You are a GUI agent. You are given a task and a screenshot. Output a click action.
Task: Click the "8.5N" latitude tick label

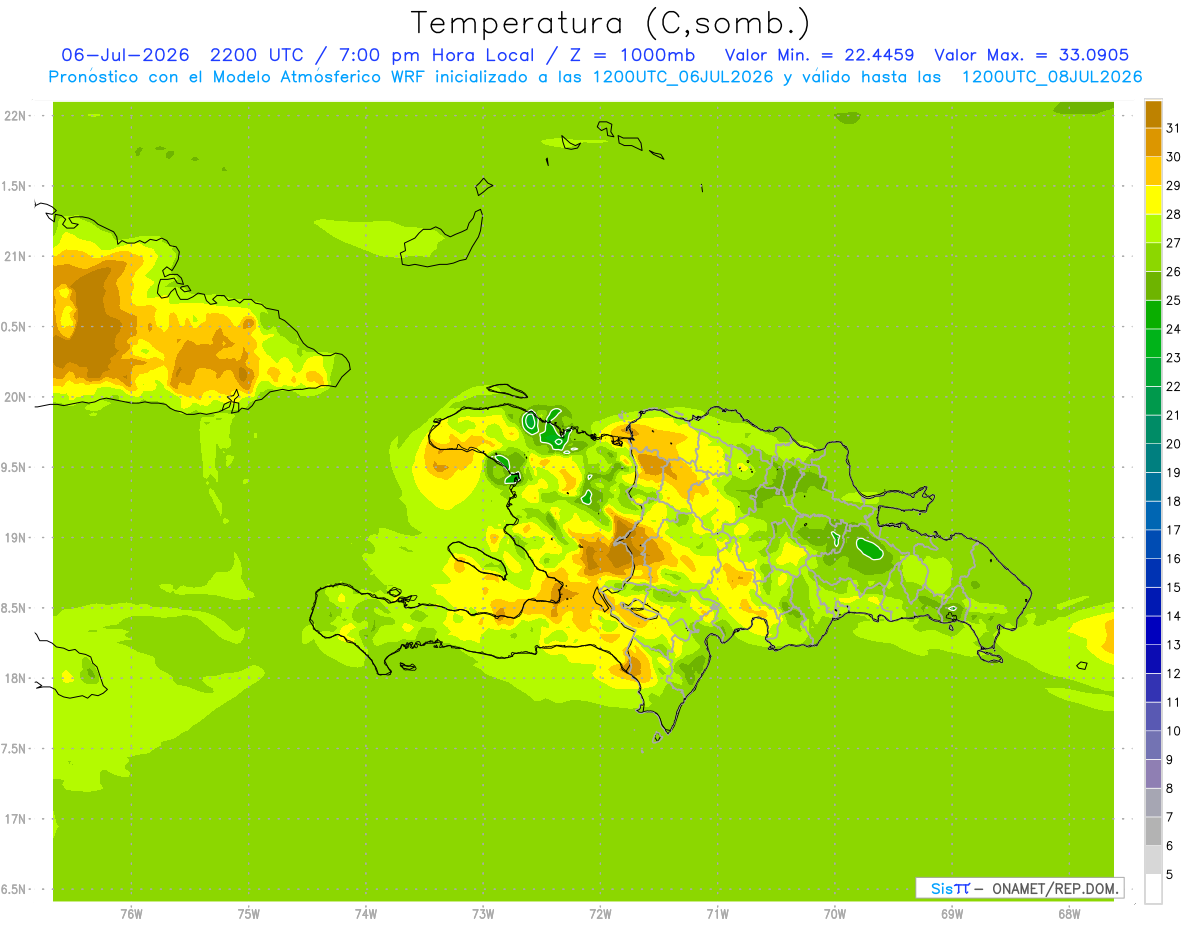[15, 608]
